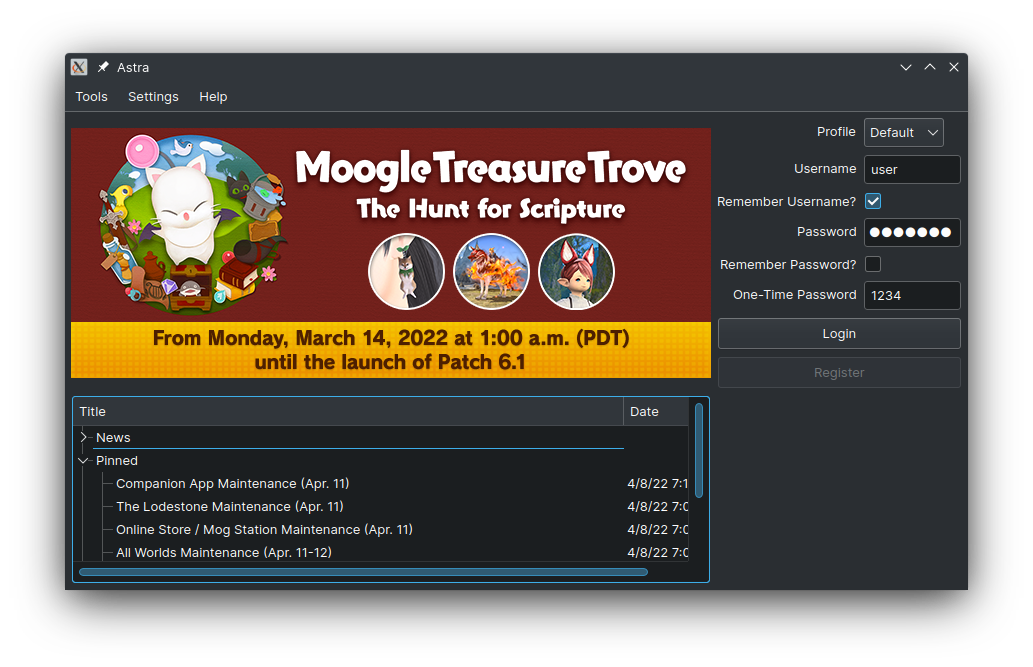Image resolution: width=1033 pixels, height=667 pixels.
Task: Collapse the Pinned tree section
Action: [x=84, y=461]
